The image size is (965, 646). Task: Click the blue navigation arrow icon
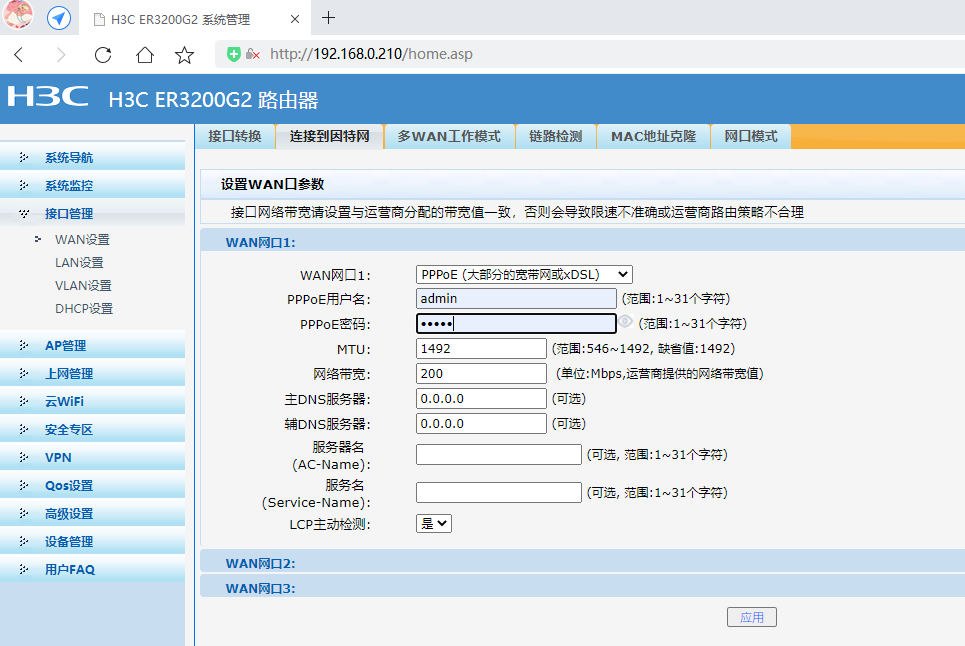(x=59, y=18)
